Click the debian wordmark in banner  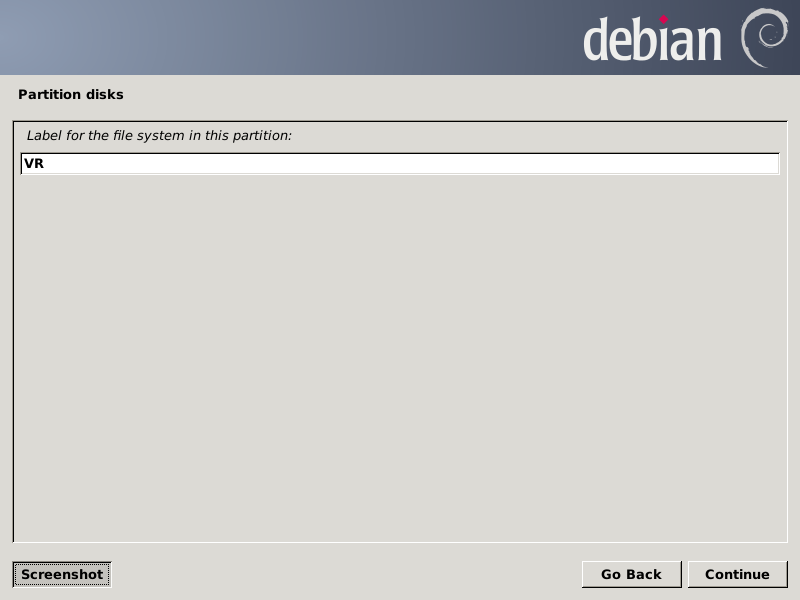(652, 39)
